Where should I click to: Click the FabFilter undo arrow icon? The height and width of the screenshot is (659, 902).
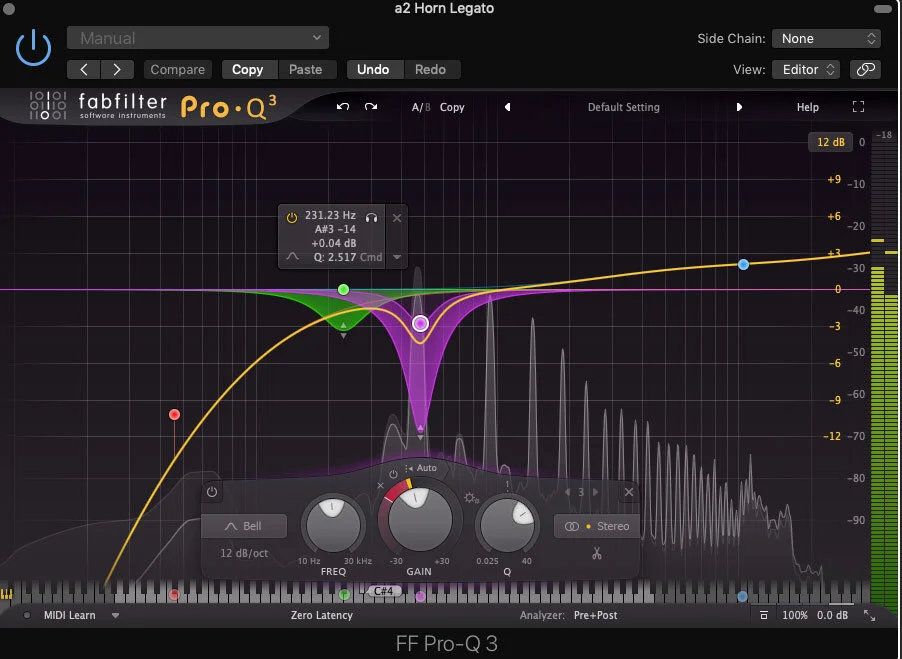click(x=343, y=107)
